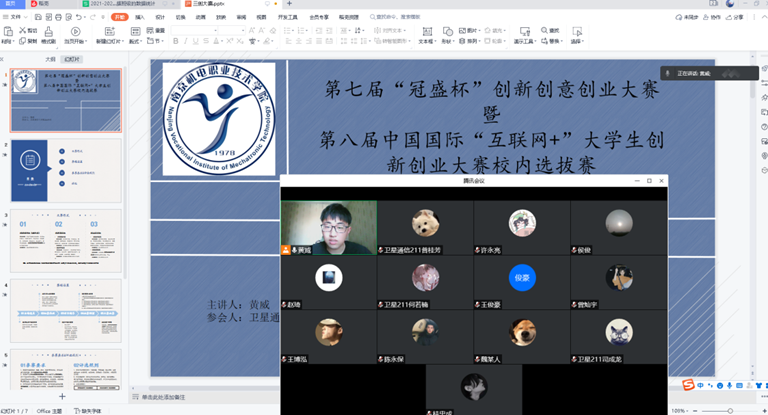Toggle bold formatting
Viewport: 768px width, 415px height.
(174, 42)
